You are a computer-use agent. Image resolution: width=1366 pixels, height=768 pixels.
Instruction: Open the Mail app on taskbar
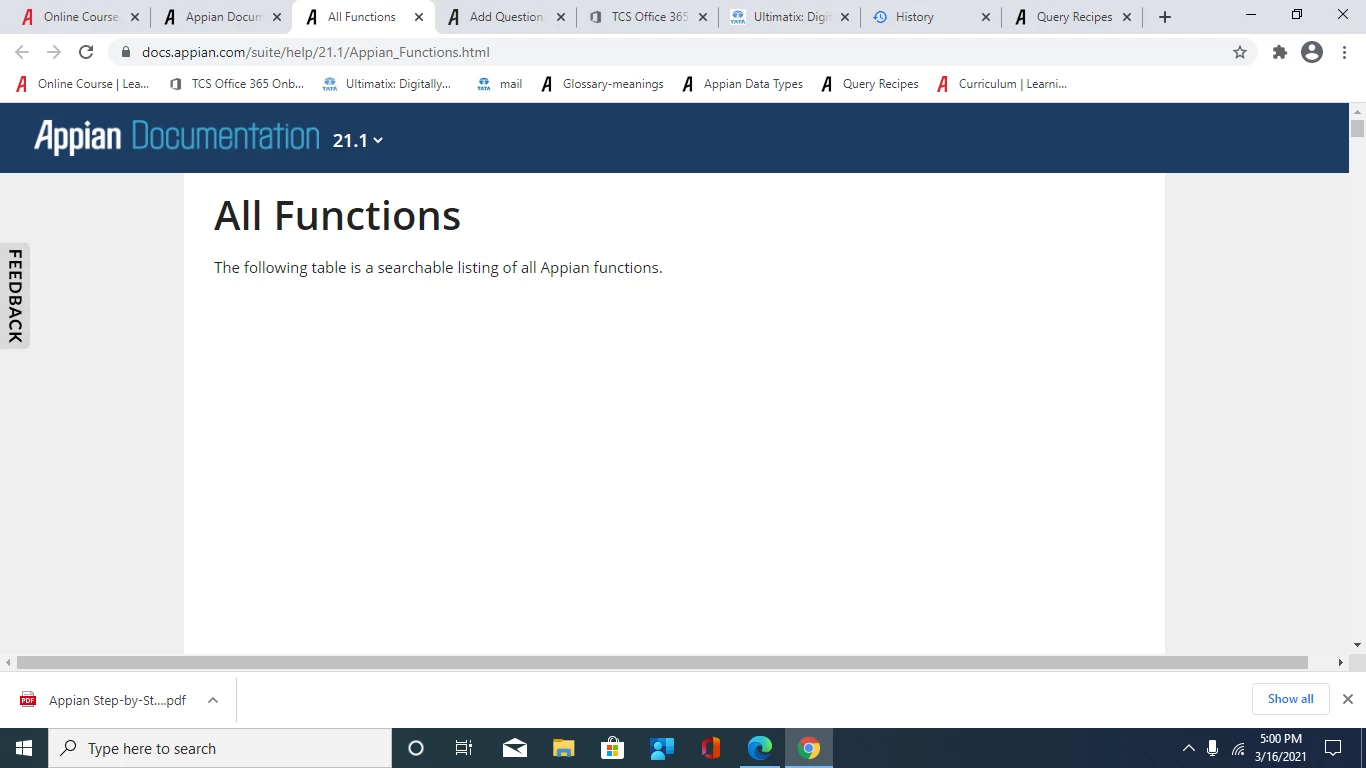[515, 748]
